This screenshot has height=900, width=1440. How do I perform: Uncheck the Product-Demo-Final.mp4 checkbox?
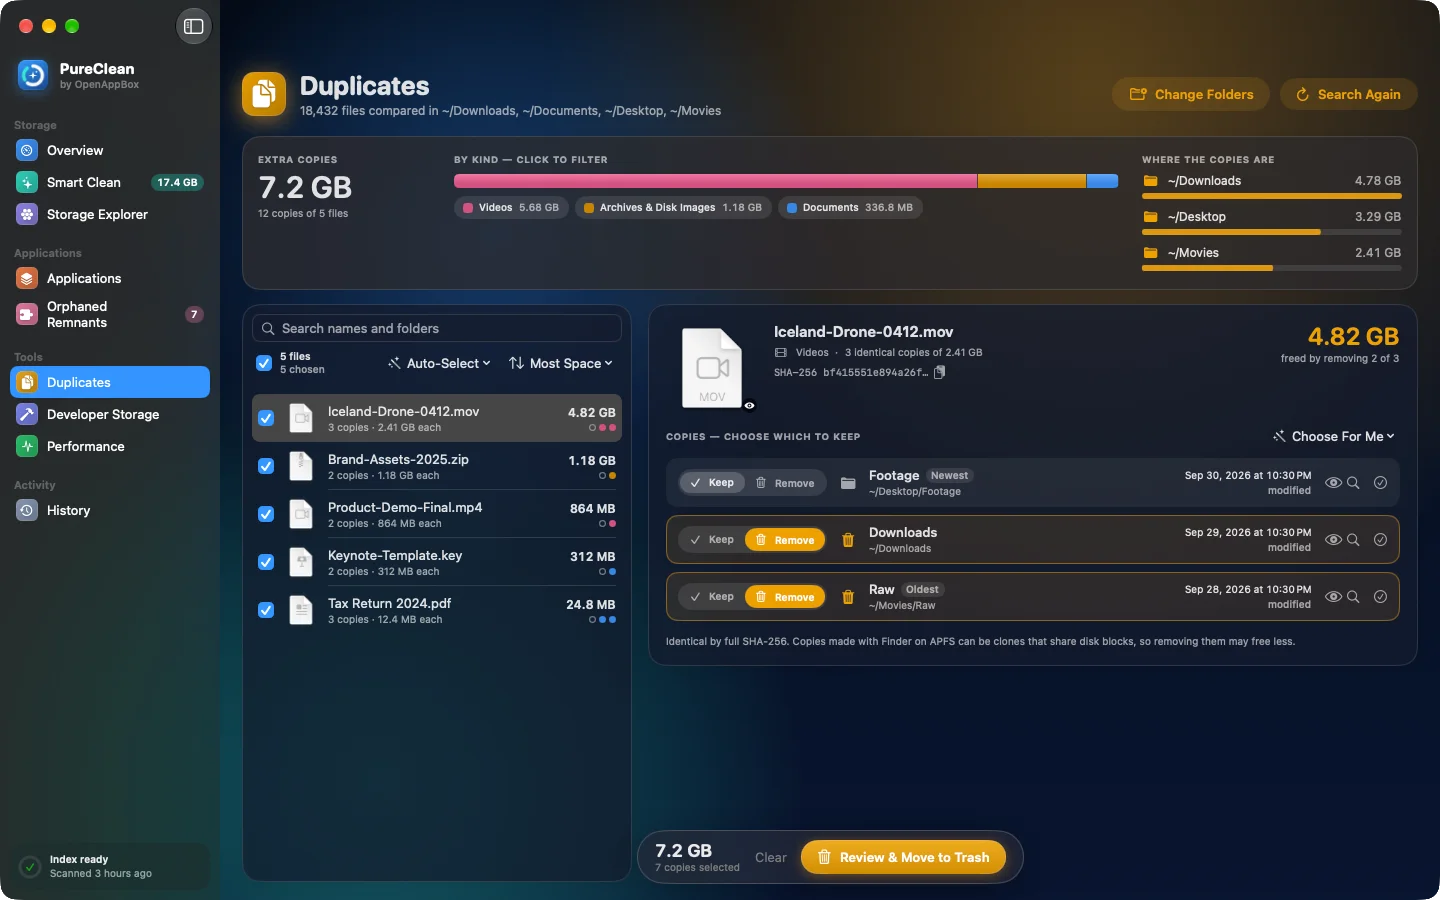[266, 514]
